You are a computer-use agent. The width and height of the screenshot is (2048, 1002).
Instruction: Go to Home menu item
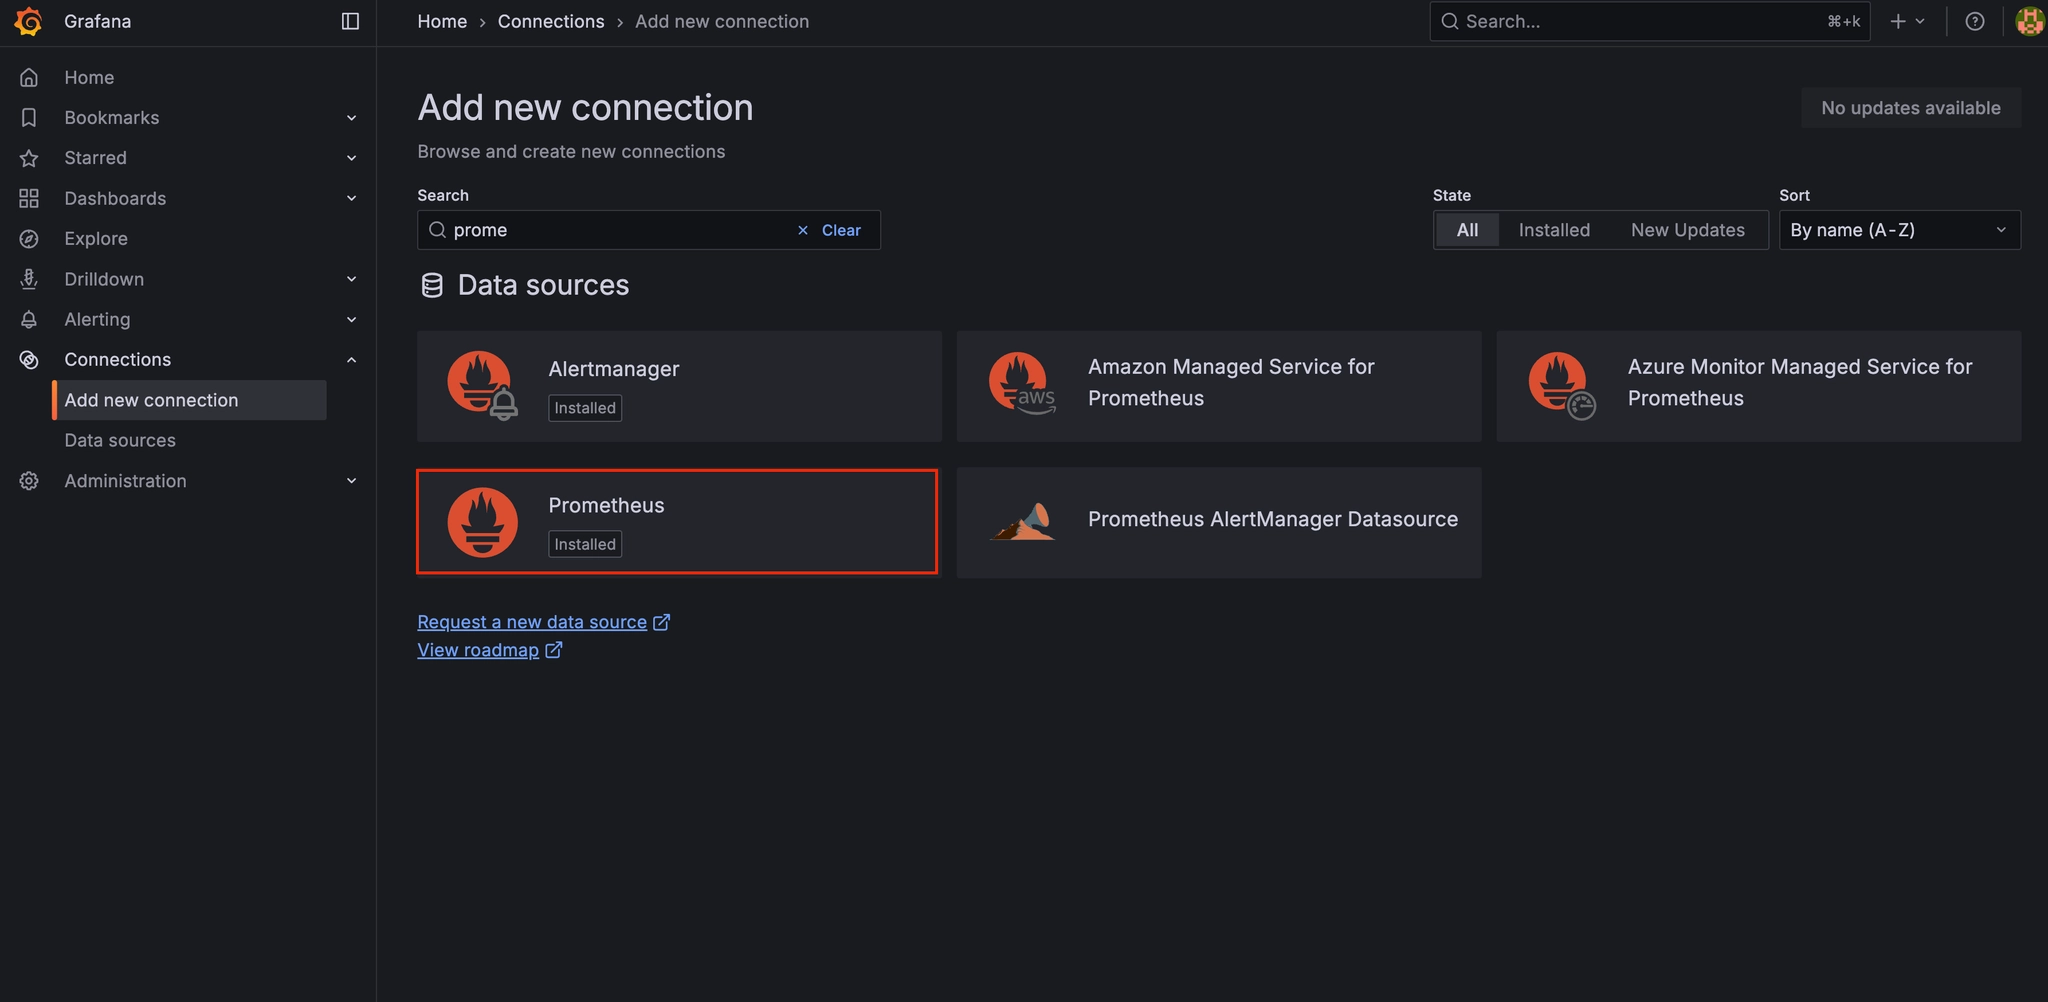click(x=89, y=77)
